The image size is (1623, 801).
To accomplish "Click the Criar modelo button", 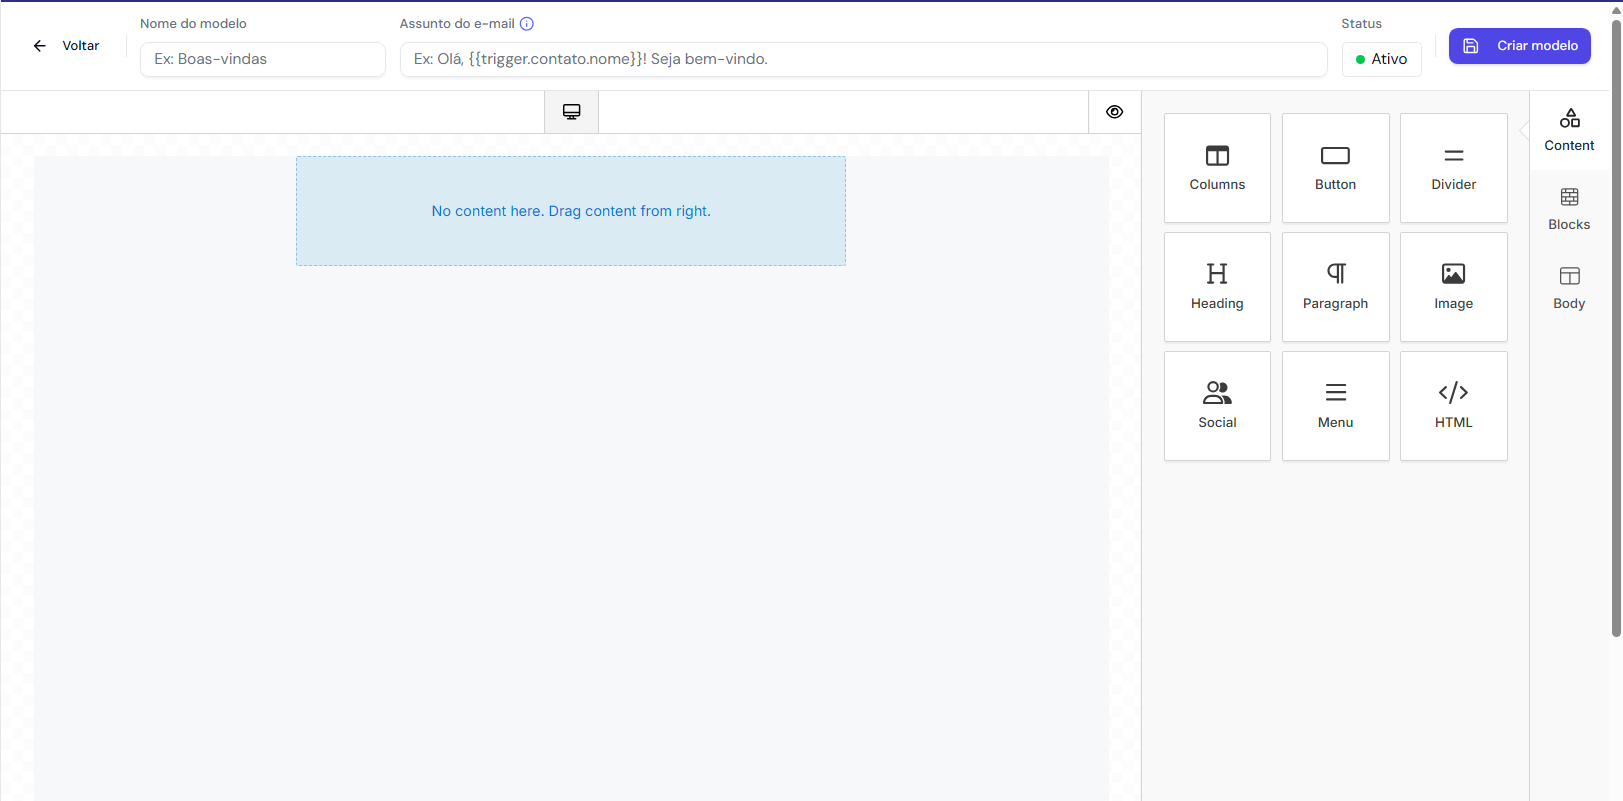I will [x=1519, y=46].
